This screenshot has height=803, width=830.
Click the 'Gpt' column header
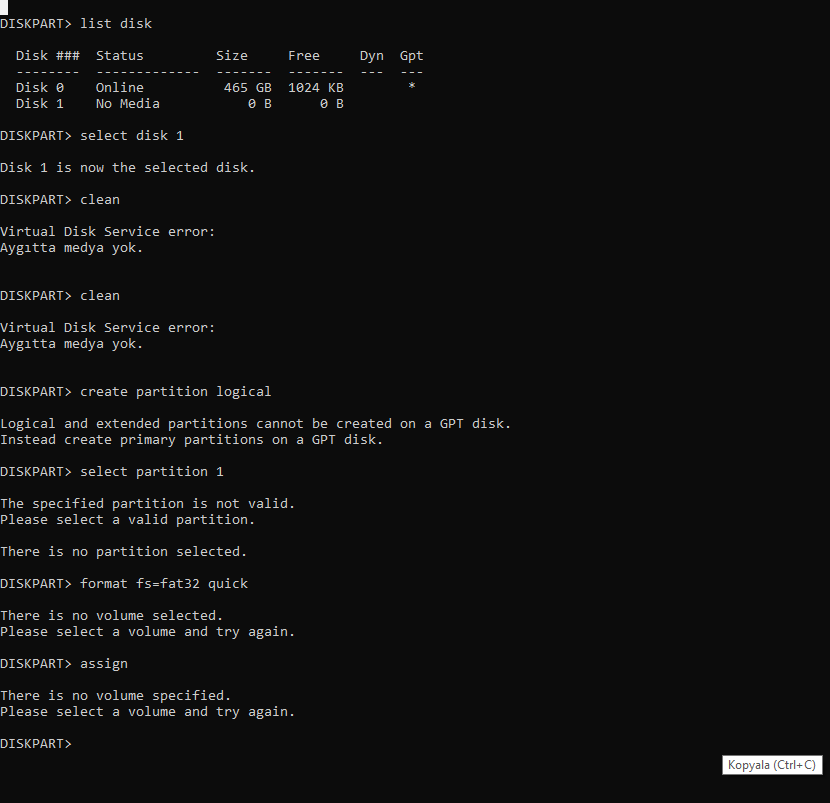tap(411, 56)
